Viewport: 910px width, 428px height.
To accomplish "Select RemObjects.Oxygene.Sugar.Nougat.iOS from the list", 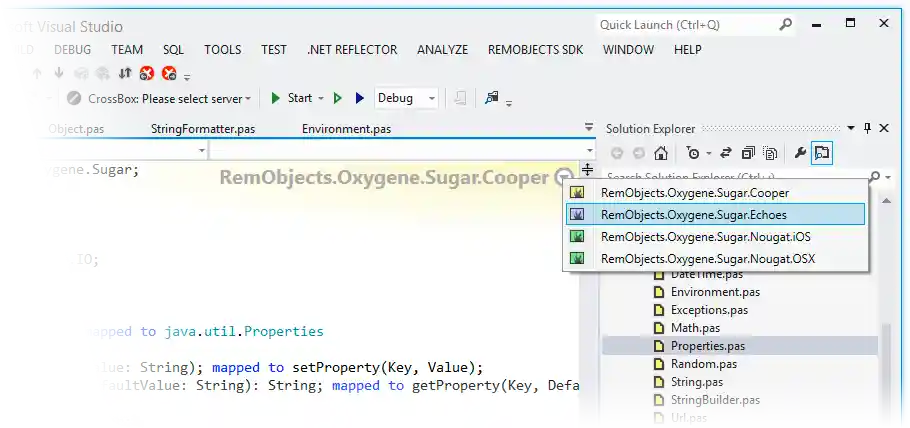I will point(705,237).
